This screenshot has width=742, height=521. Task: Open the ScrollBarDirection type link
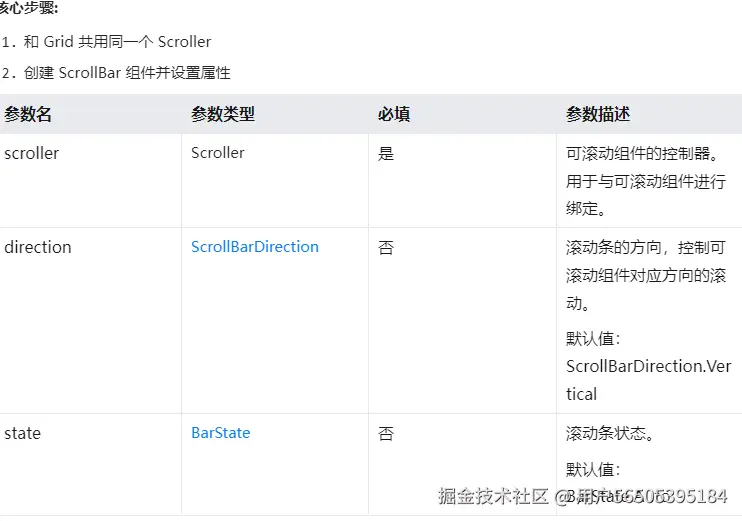254,247
